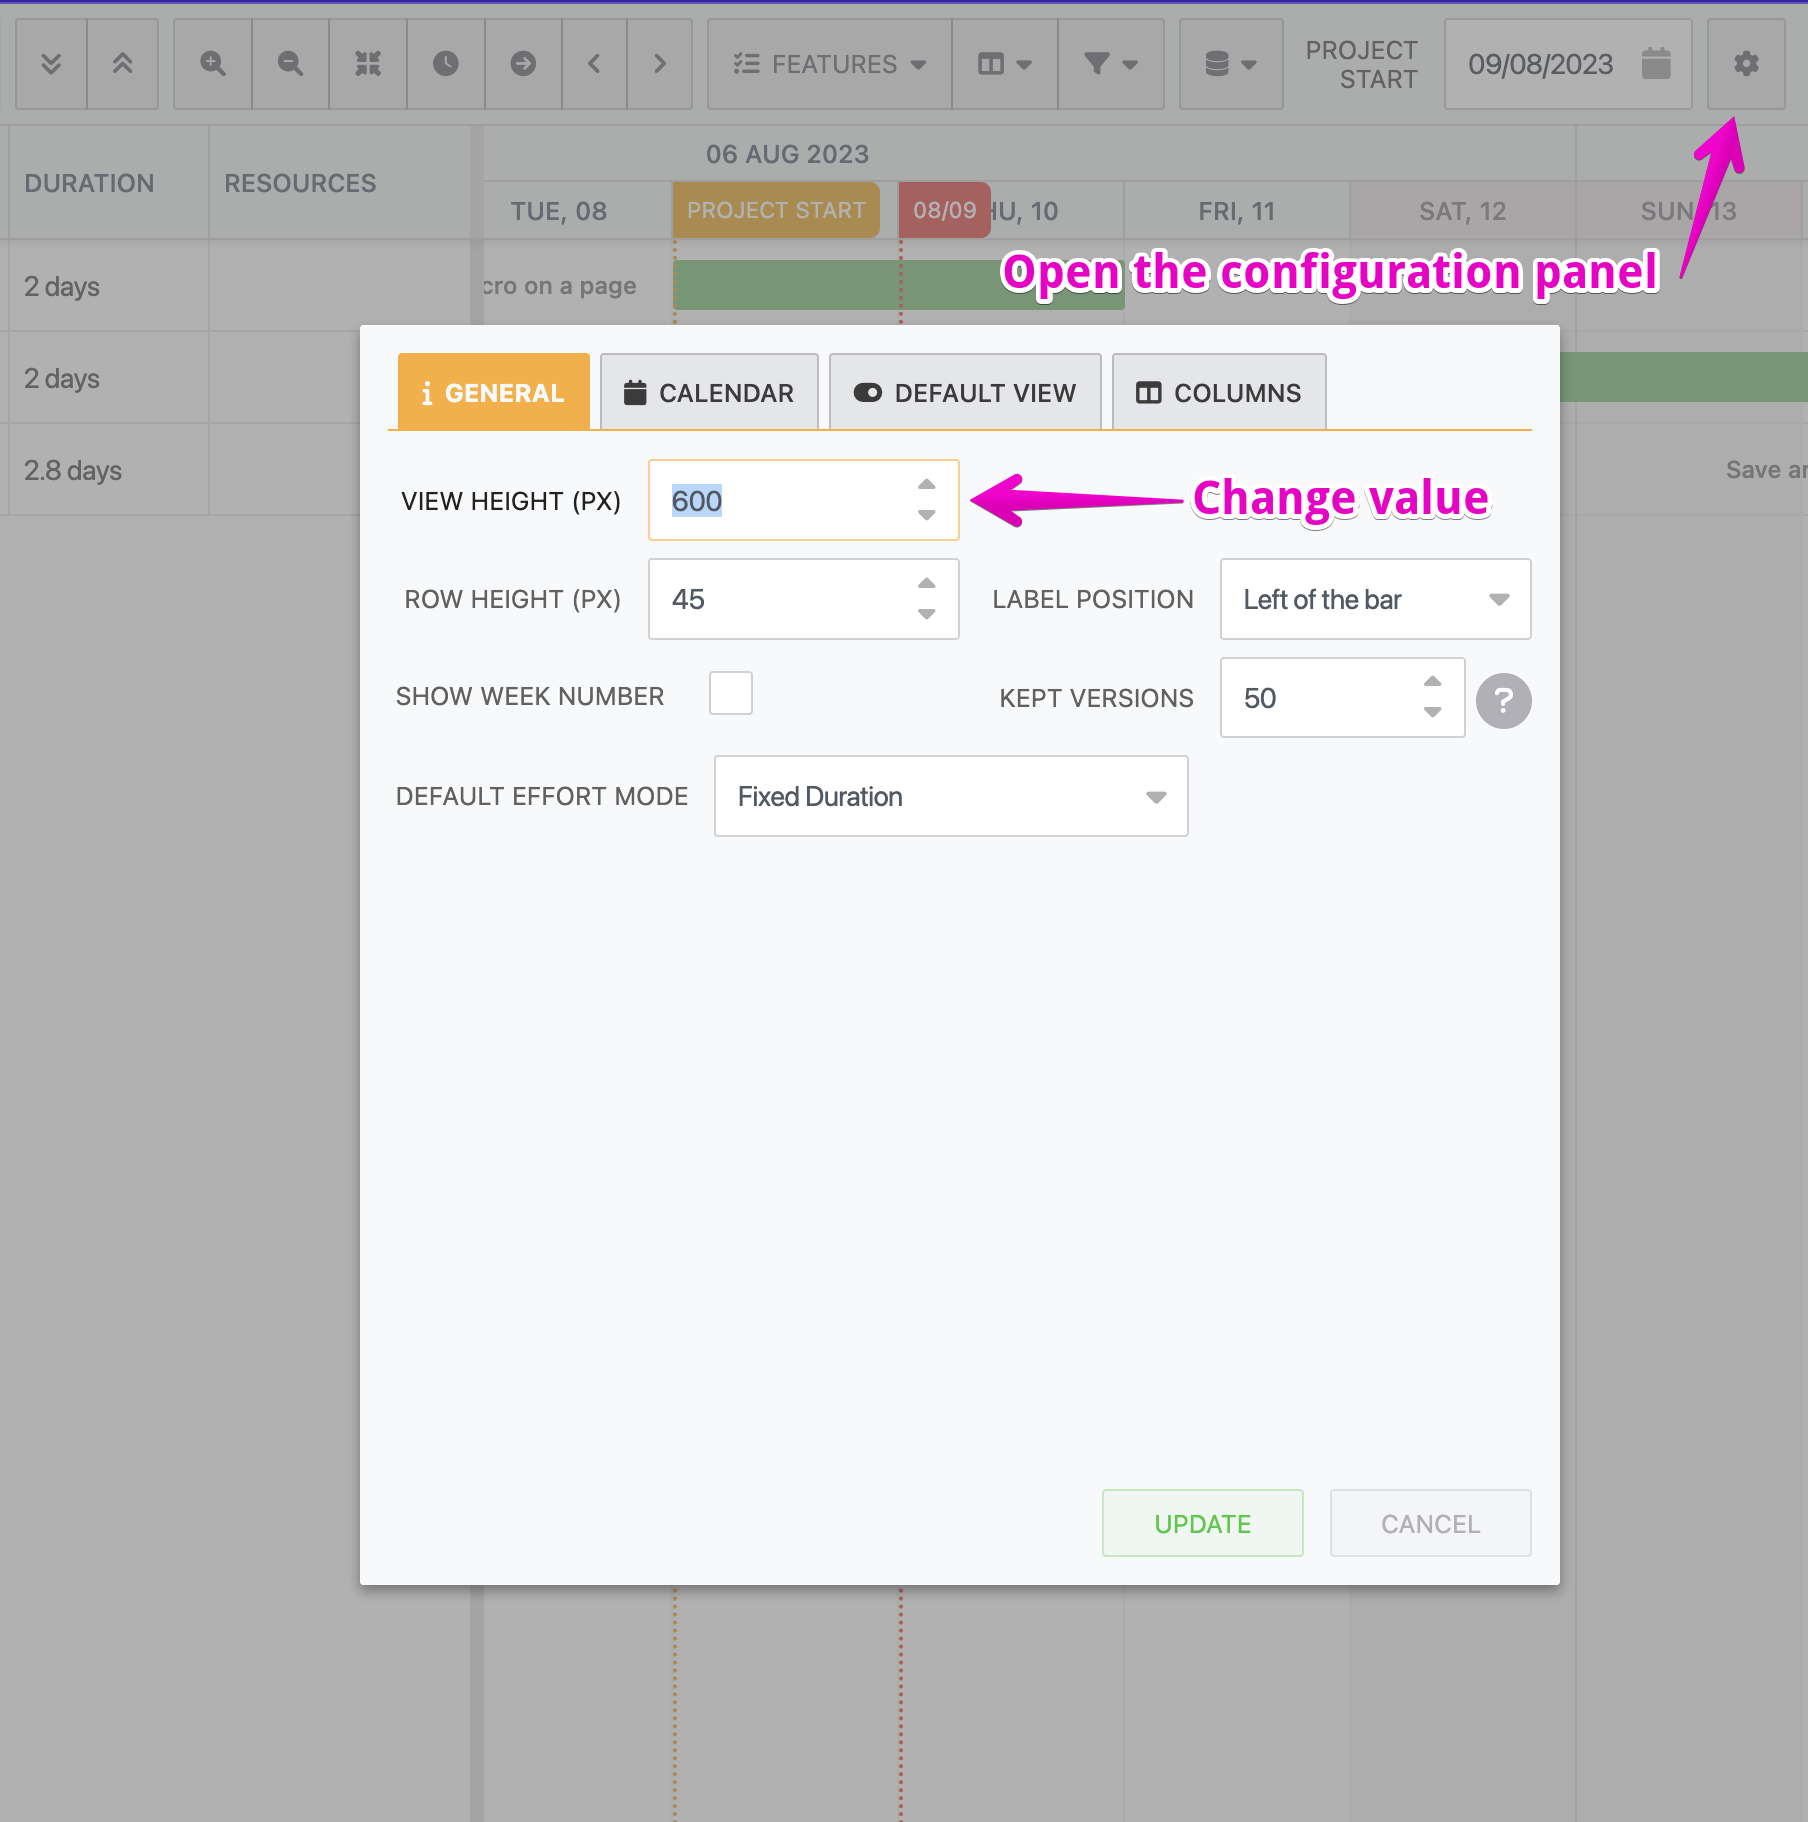
Task: Click the Cancel button
Action: (1430, 1523)
